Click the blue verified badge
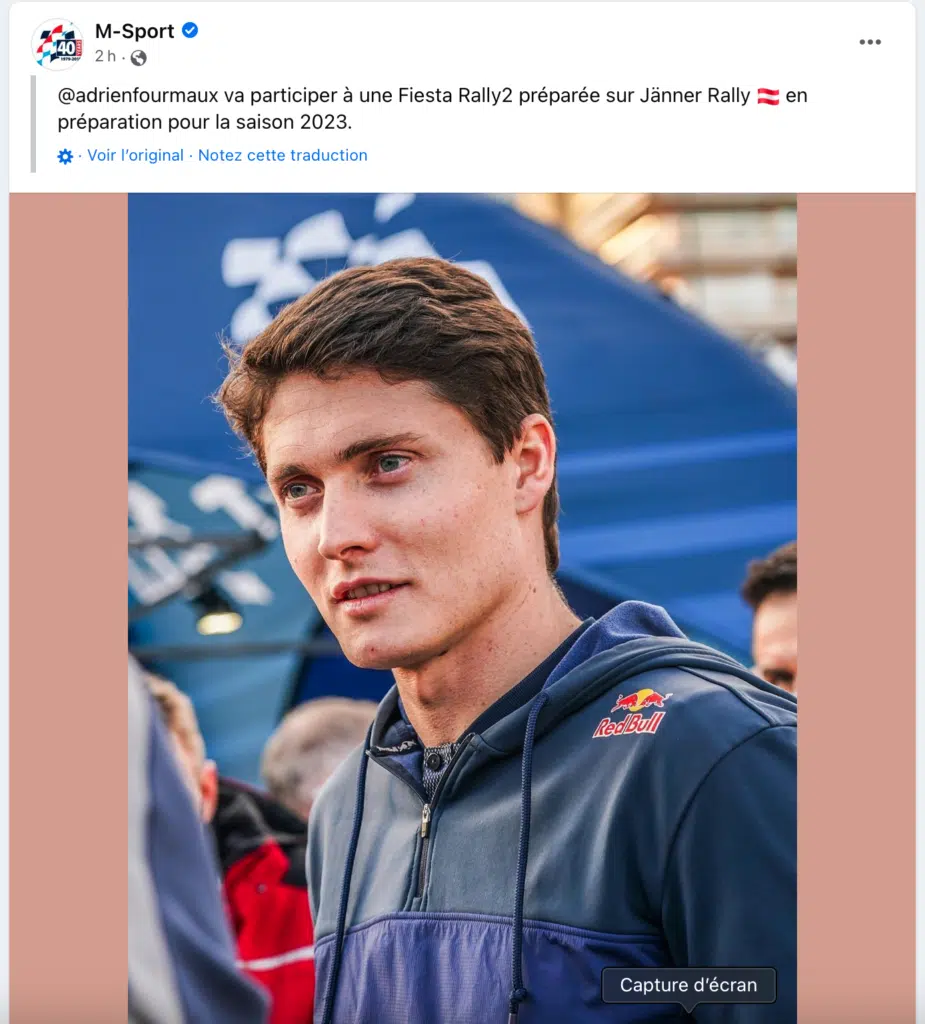This screenshot has height=1024, width=925. click(190, 30)
